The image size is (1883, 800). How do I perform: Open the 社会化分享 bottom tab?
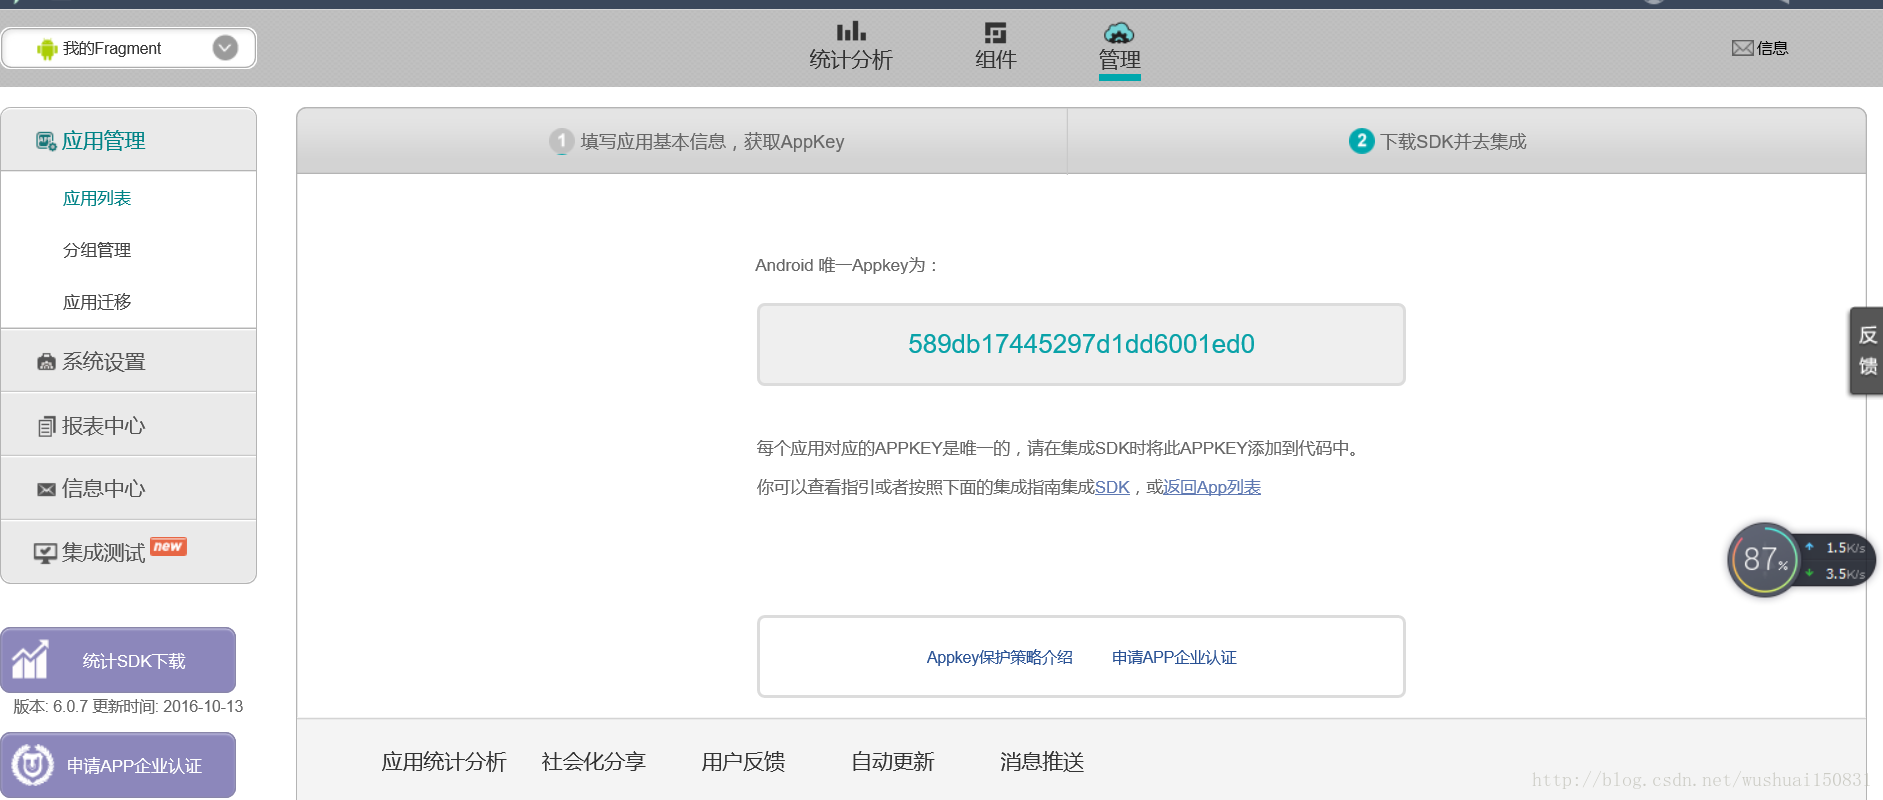click(x=593, y=762)
